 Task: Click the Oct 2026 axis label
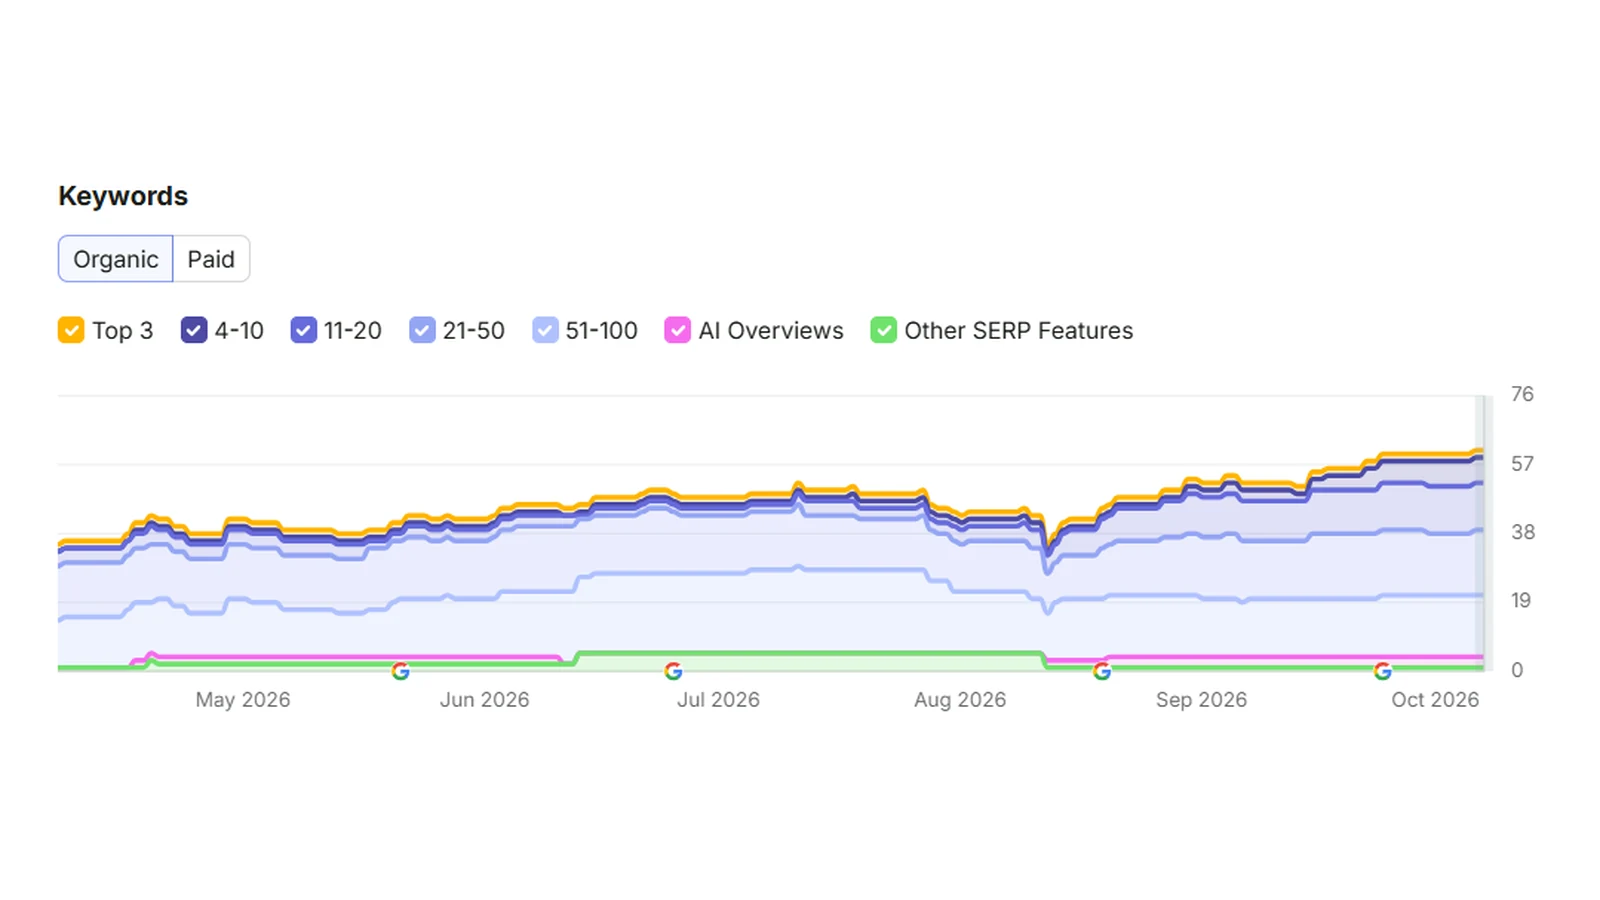pyautogui.click(x=1435, y=700)
